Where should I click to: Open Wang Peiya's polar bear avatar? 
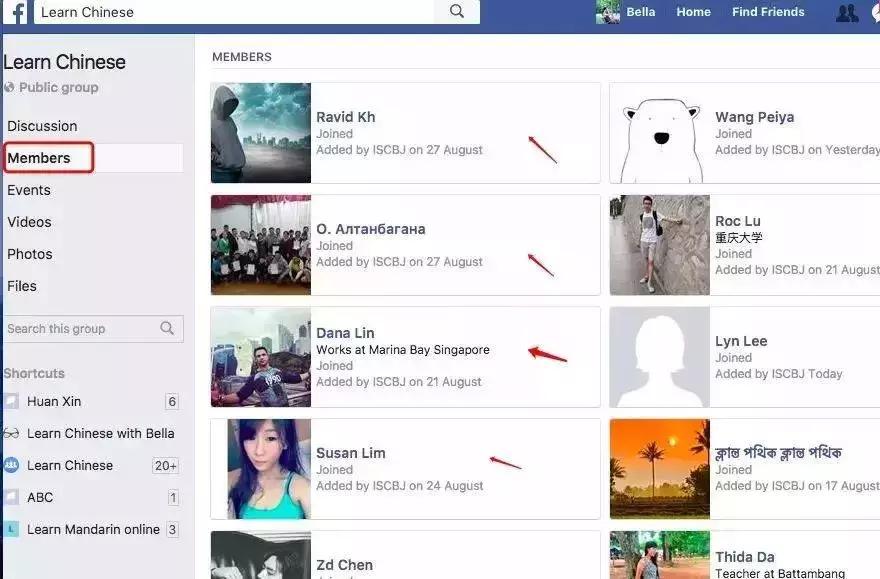pos(659,133)
